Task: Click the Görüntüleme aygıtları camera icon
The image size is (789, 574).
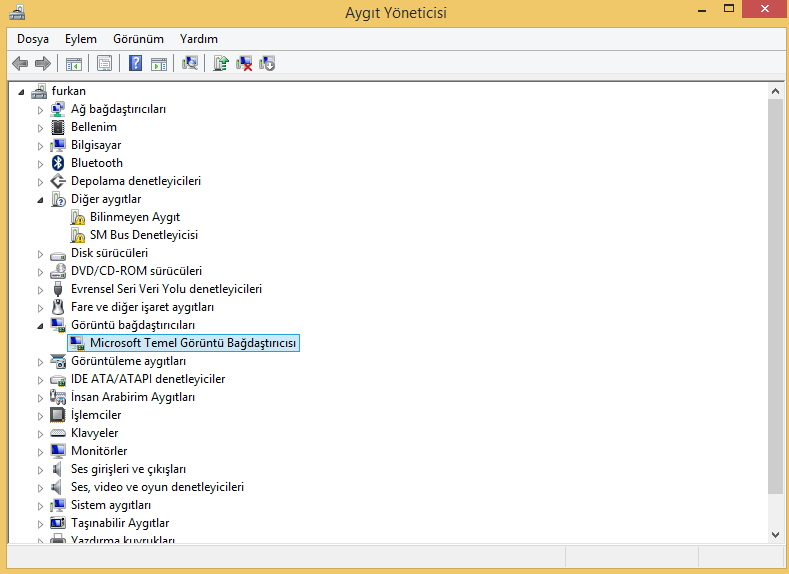Action: coord(58,361)
